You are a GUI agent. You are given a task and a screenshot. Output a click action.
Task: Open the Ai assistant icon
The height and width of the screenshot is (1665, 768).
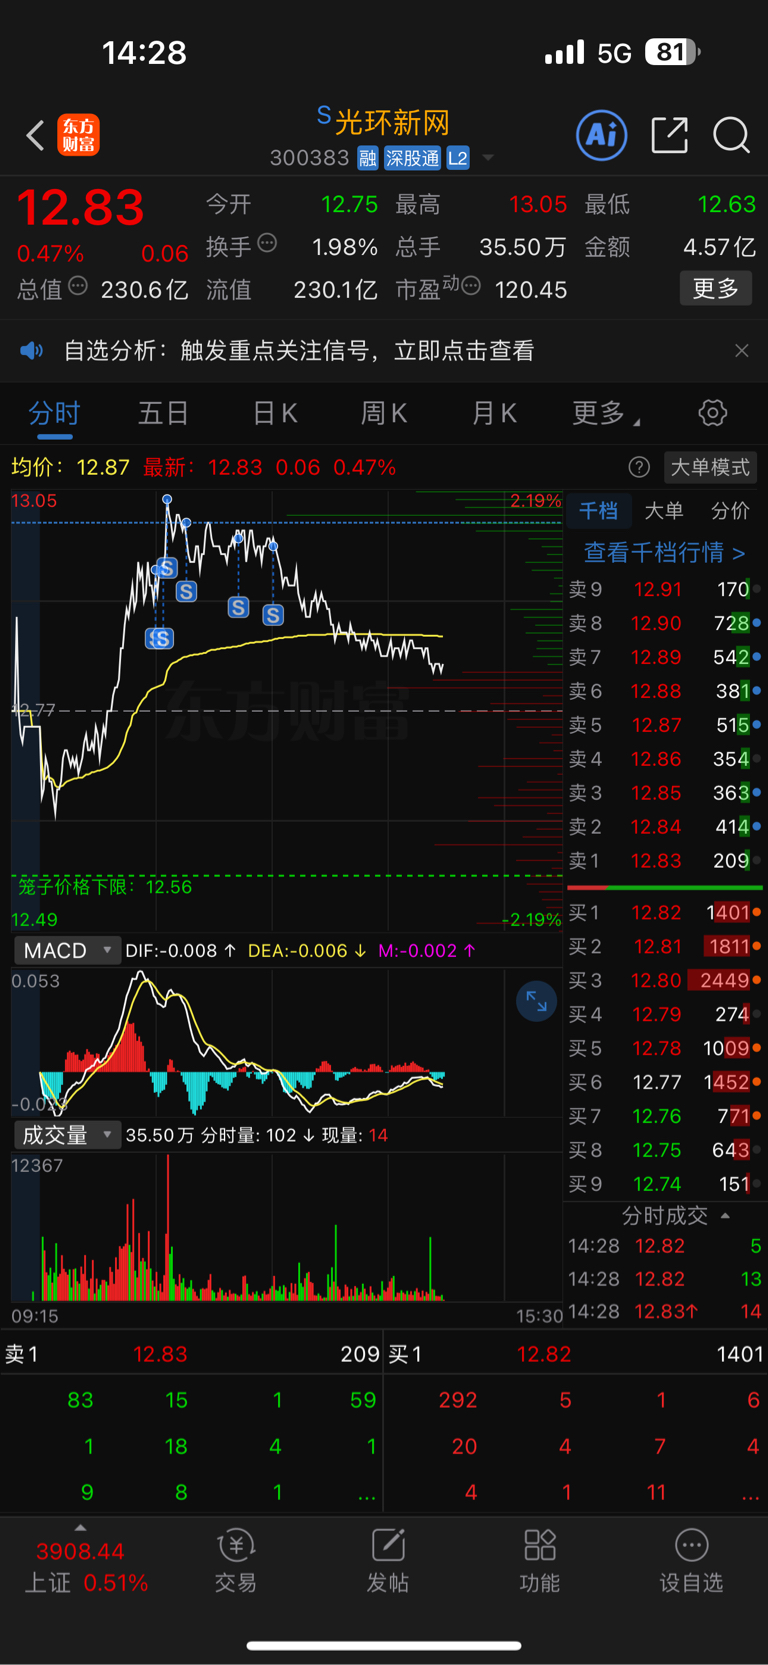click(x=602, y=135)
